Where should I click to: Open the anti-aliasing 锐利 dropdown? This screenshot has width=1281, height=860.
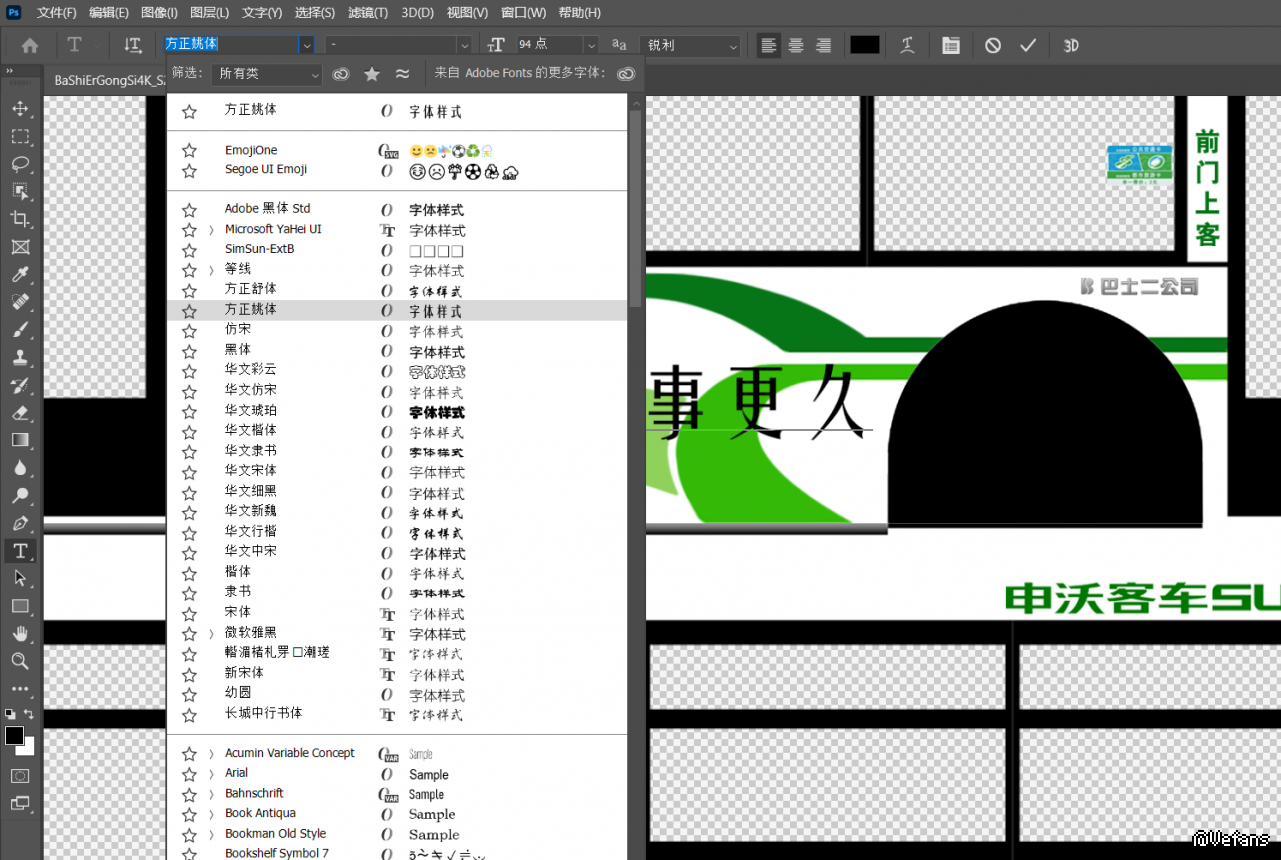pyautogui.click(x=691, y=45)
